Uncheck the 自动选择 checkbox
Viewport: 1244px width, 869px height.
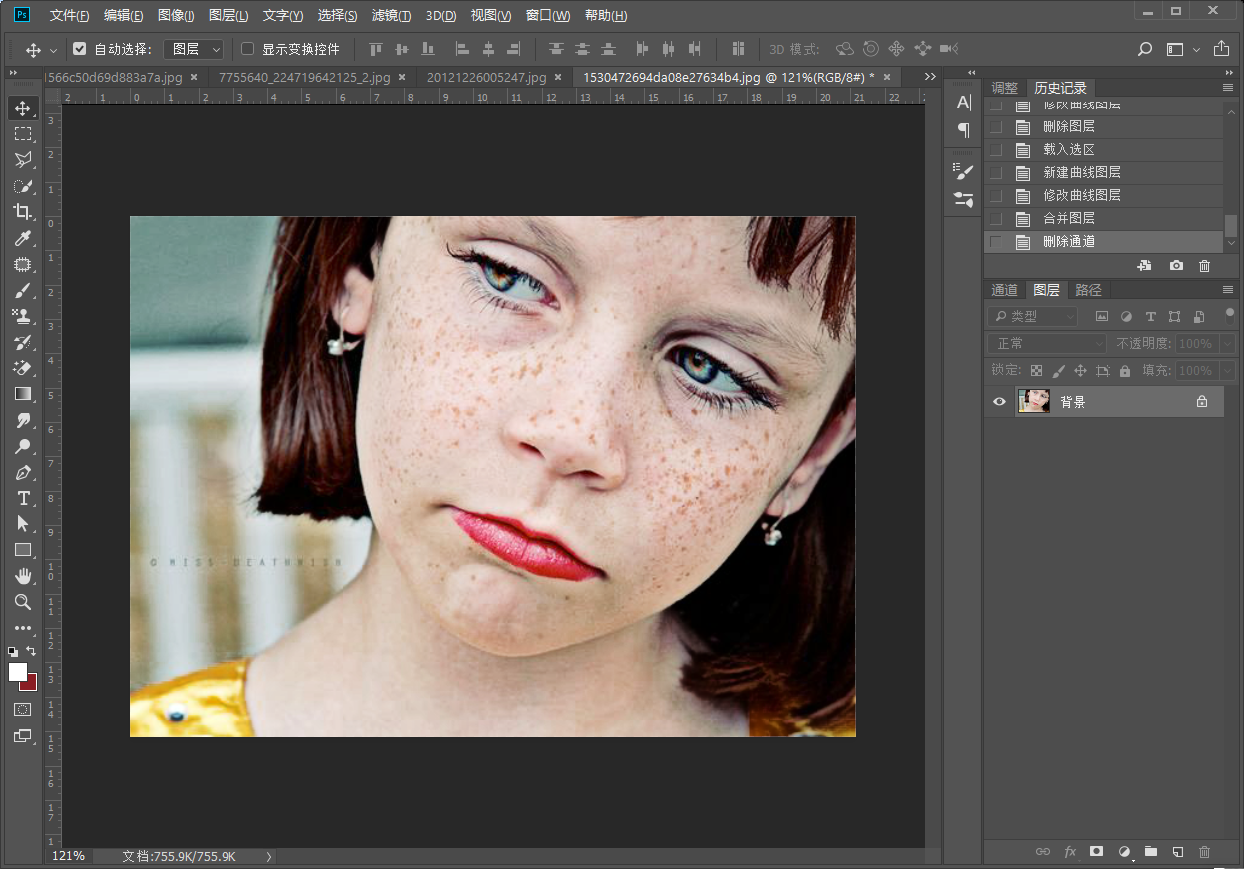tap(80, 49)
